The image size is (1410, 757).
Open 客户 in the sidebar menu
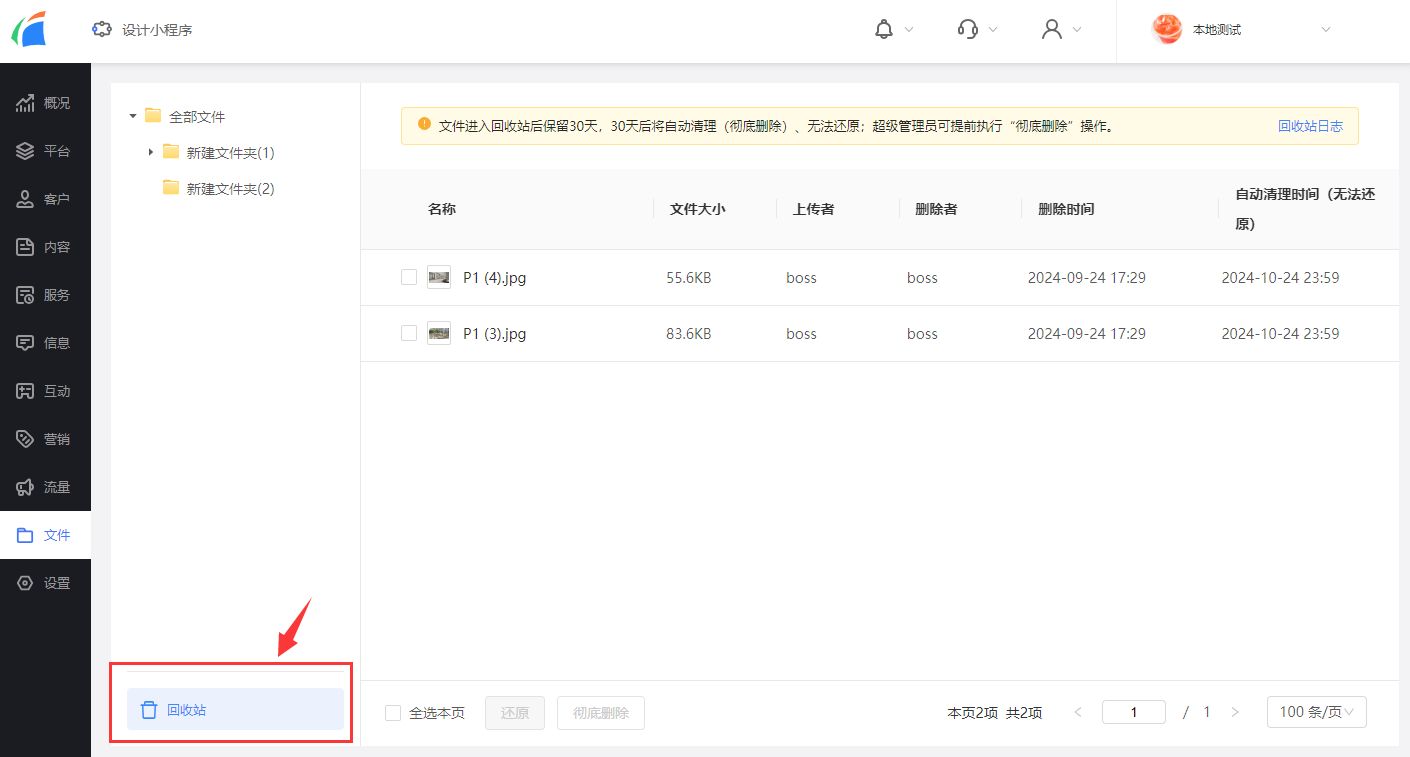click(x=45, y=199)
